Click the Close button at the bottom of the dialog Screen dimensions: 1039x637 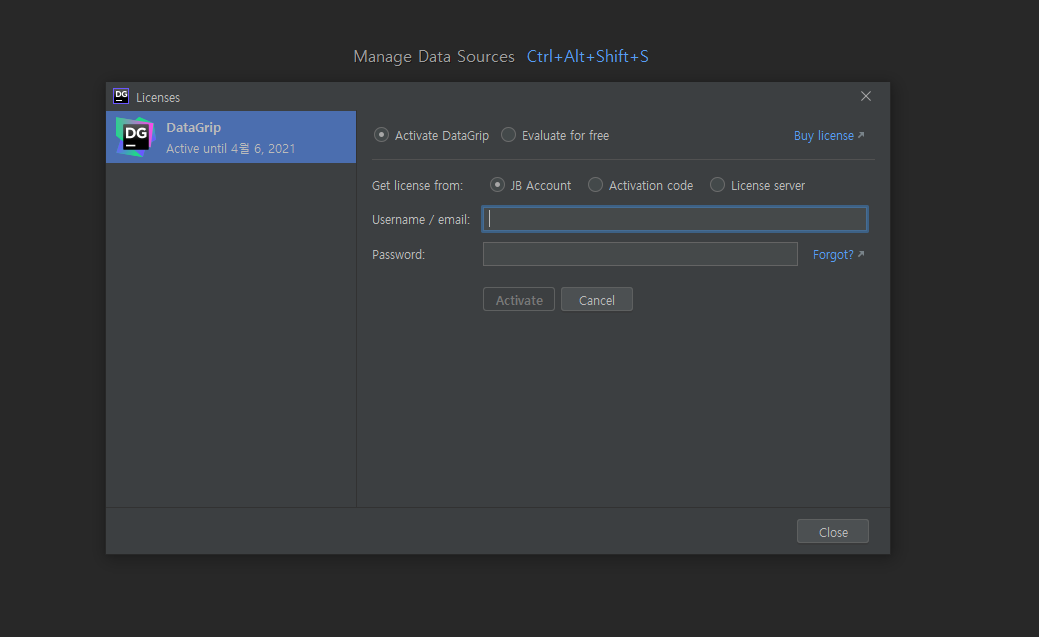tap(832, 532)
